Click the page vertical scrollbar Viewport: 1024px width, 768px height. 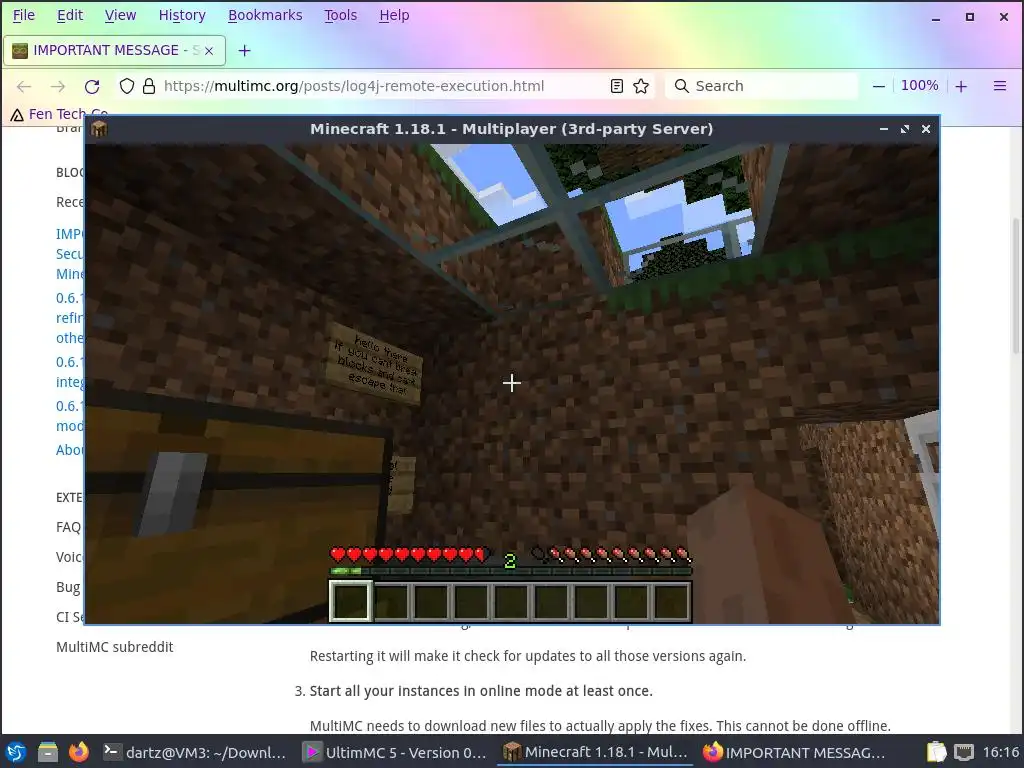(x=1016, y=287)
